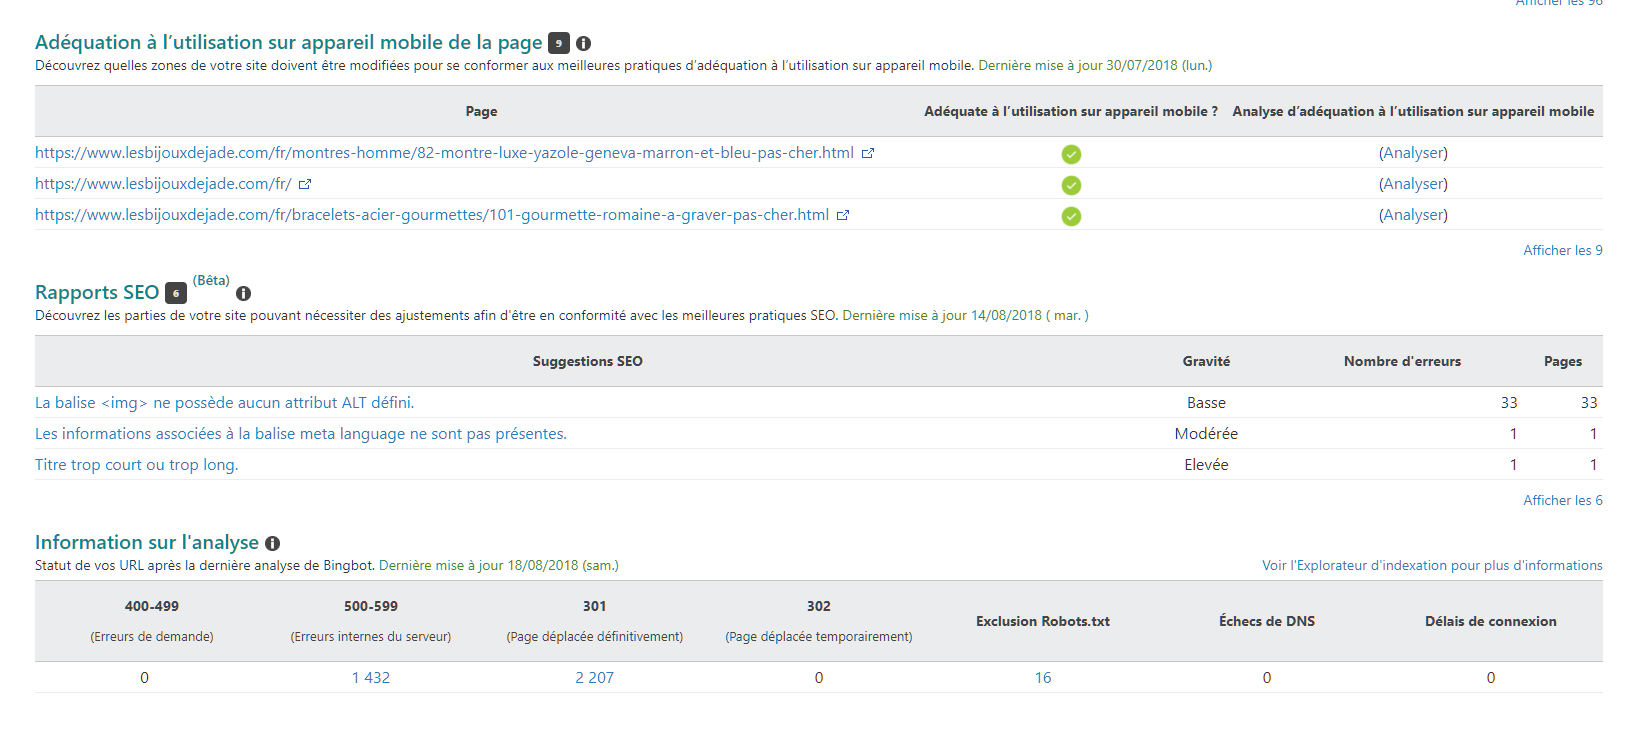Viewport: 1626px width, 746px height.
Task: Click the 1 432 server errors count
Action: (371, 678)
